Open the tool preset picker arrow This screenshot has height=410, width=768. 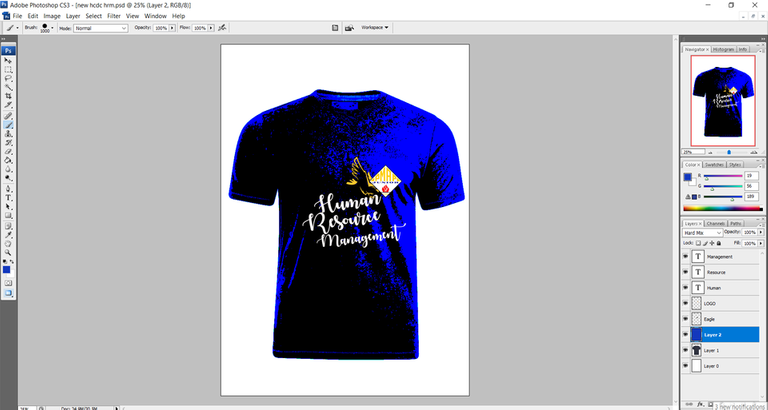(18, 28)
